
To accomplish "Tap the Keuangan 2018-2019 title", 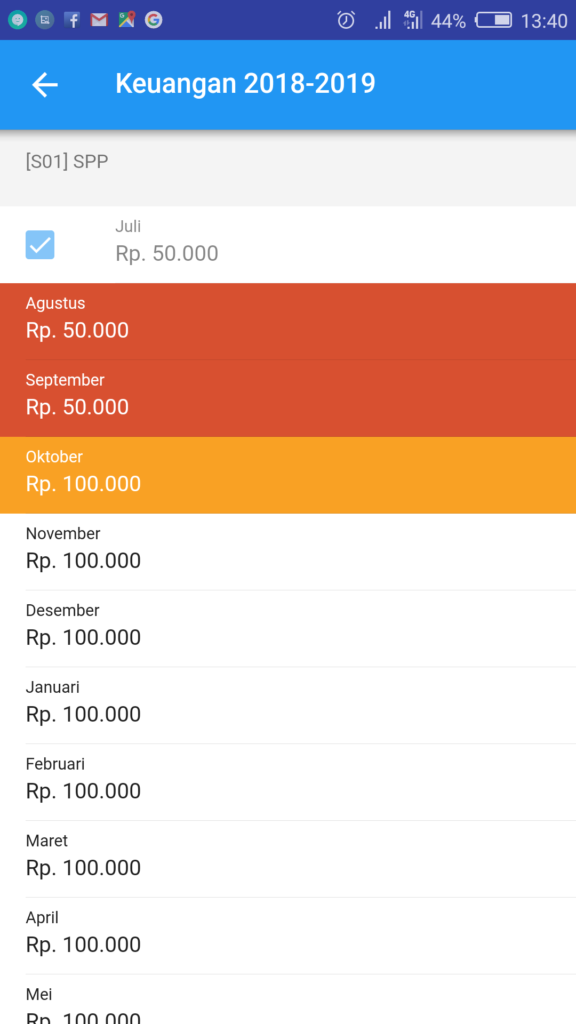I will [246, 84].
